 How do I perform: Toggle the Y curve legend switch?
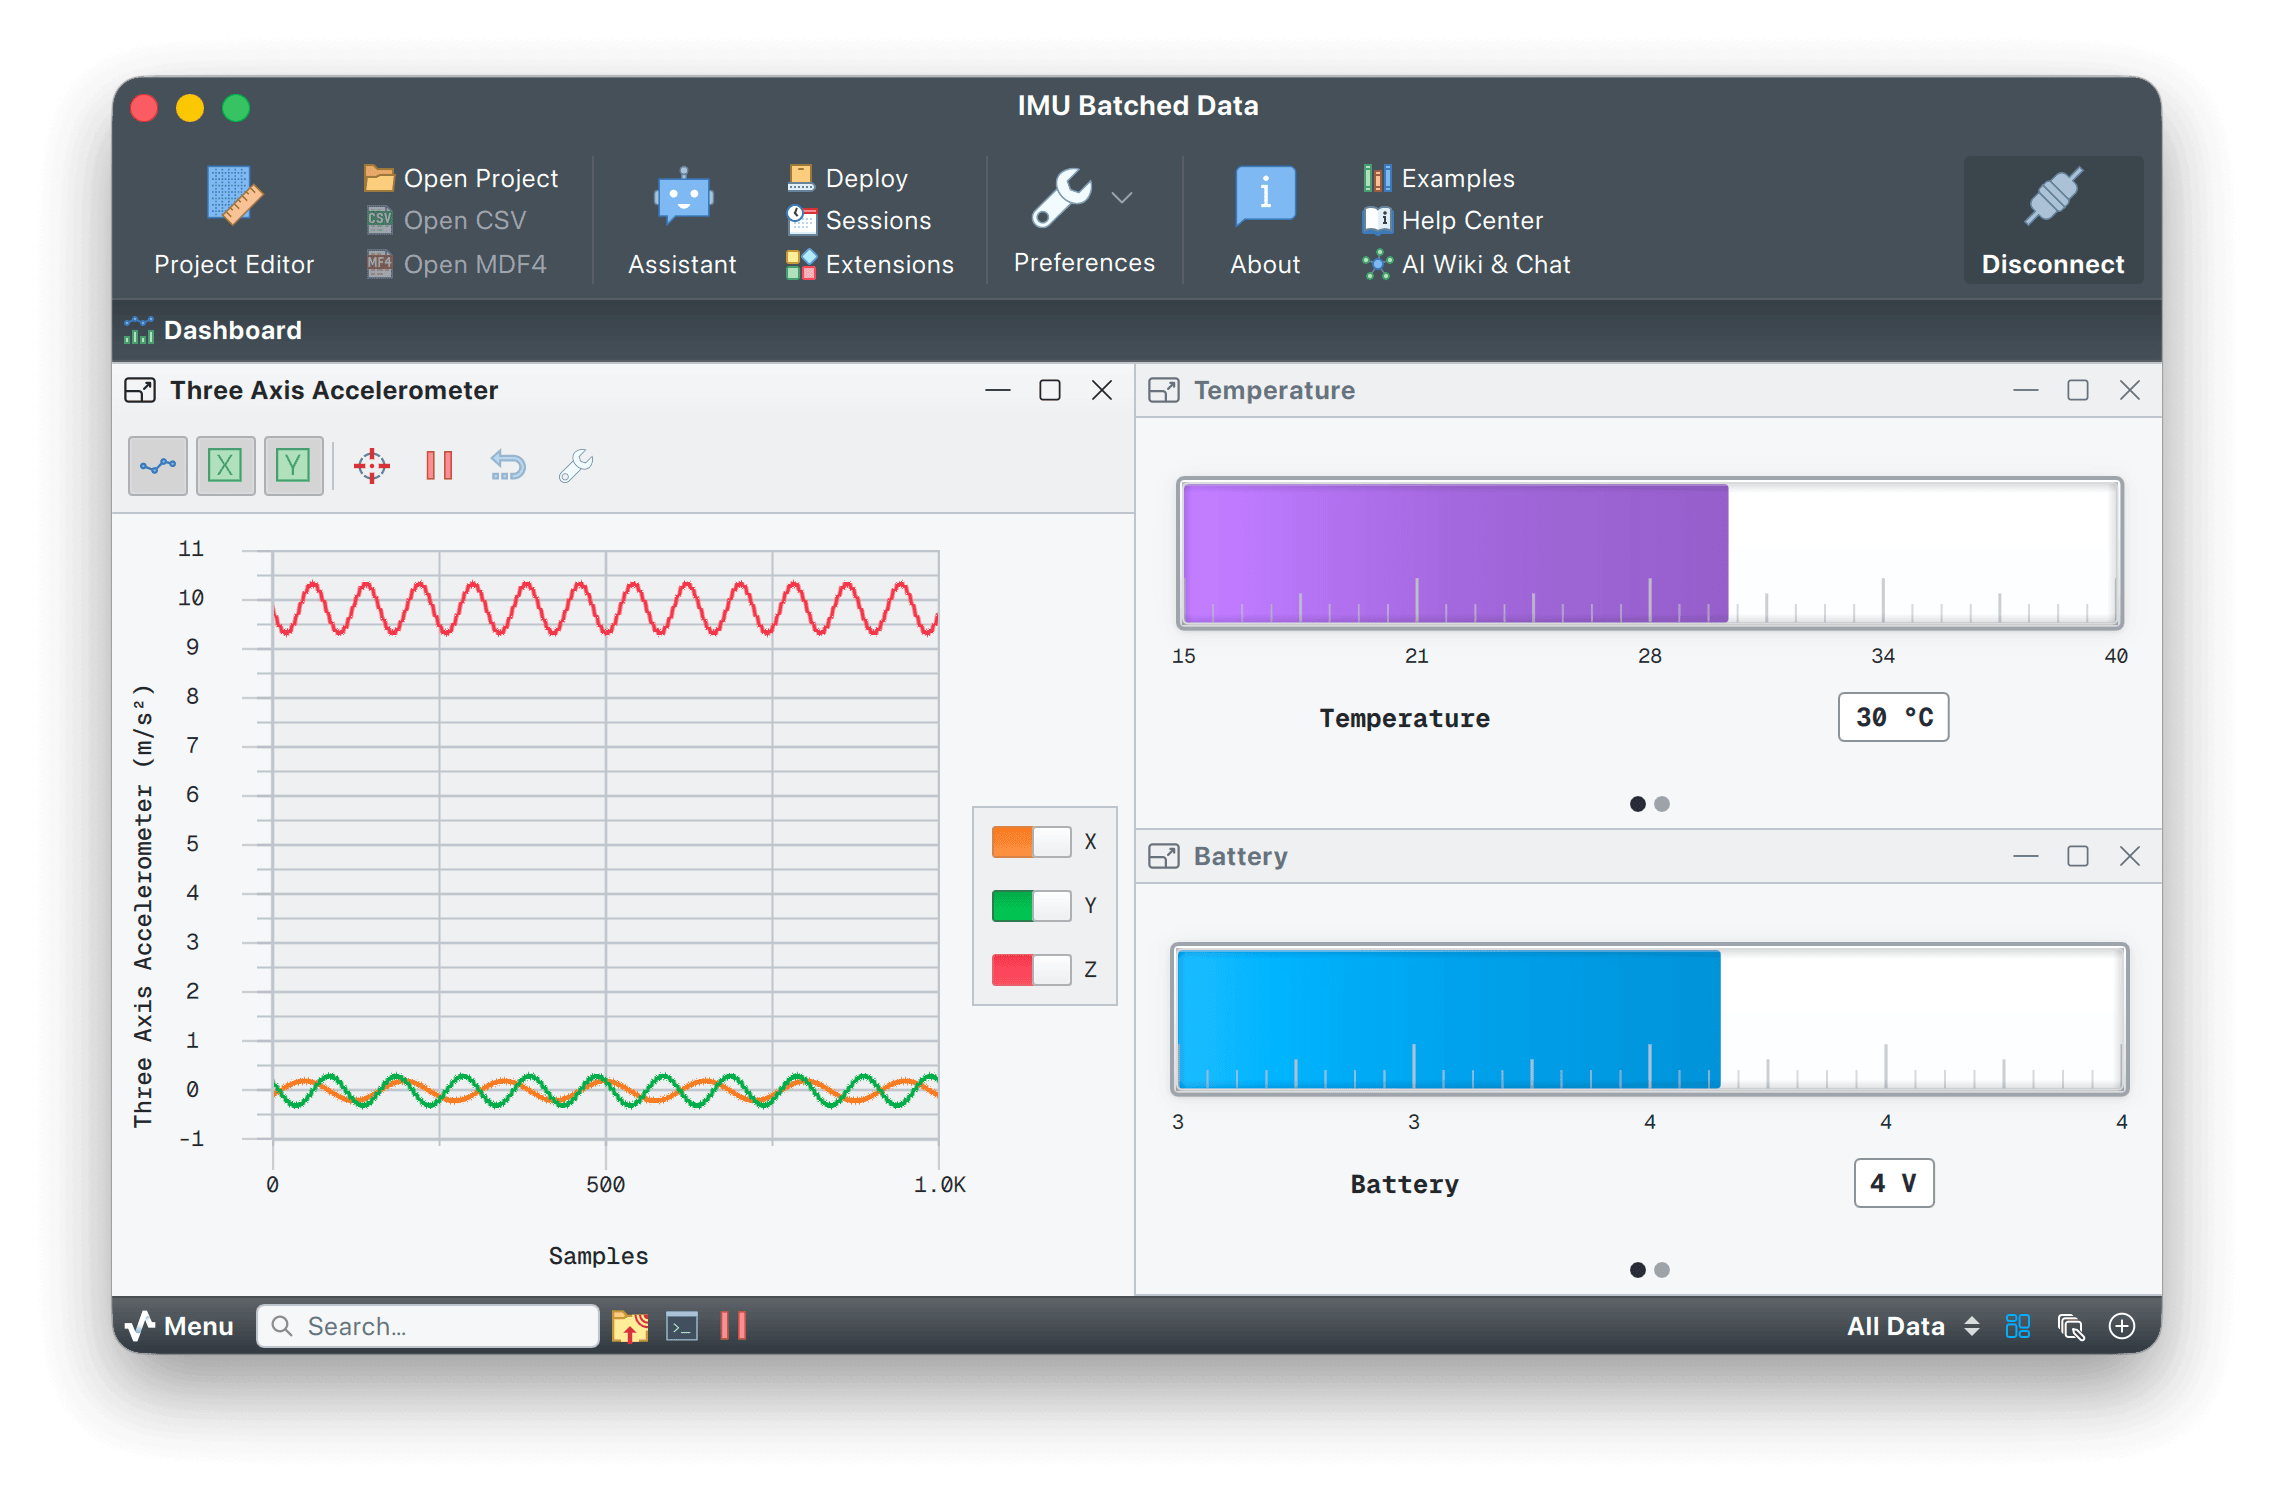[1031, 906]
